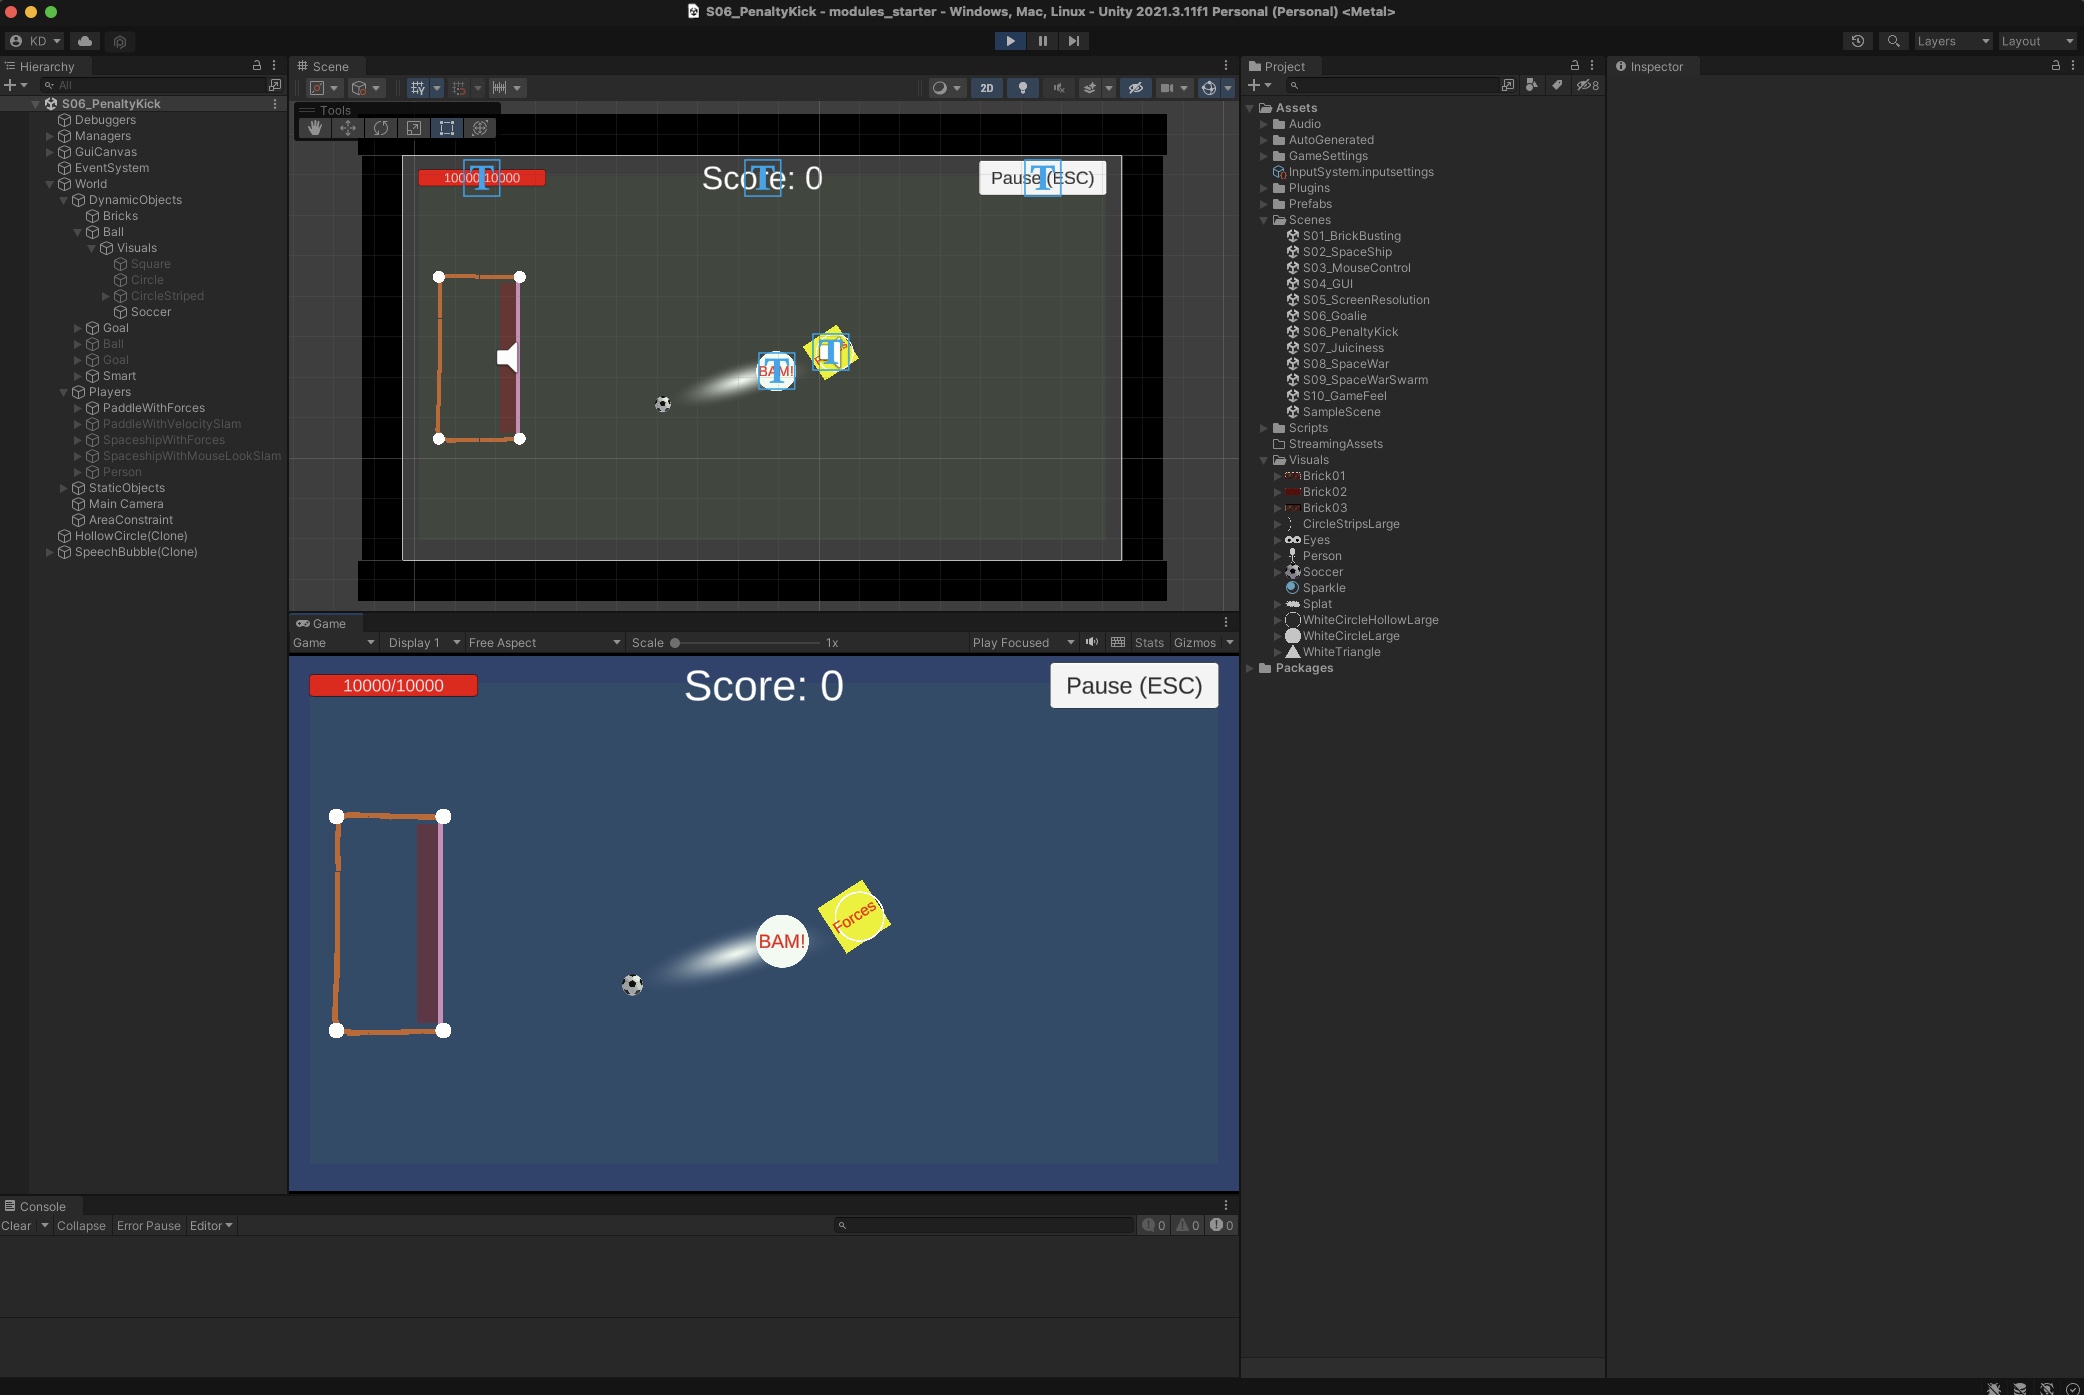Open the Free Aspect dropdown
Screen dimensions: 2084x1395
544,642
